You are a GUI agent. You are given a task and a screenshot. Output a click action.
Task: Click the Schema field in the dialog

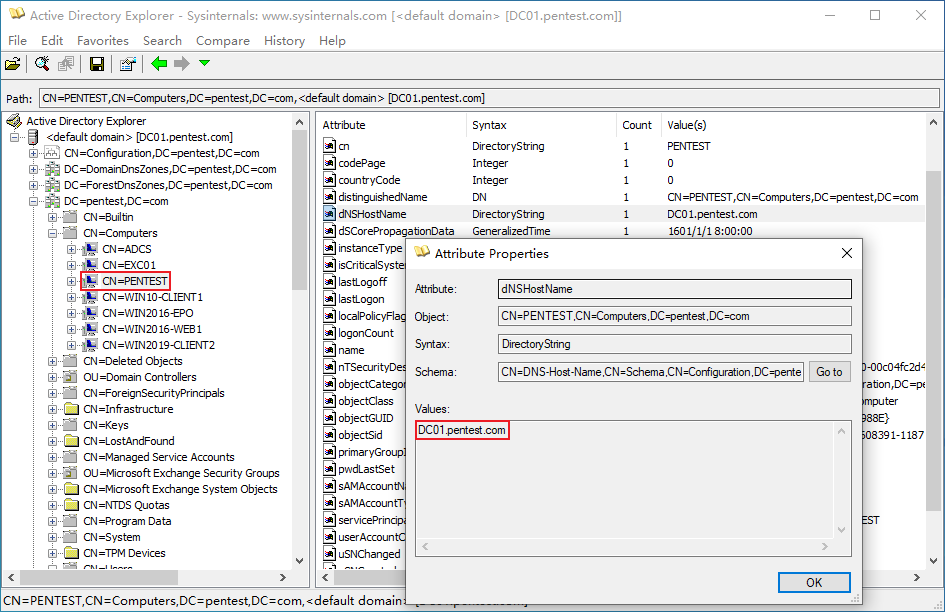(651, 372)
